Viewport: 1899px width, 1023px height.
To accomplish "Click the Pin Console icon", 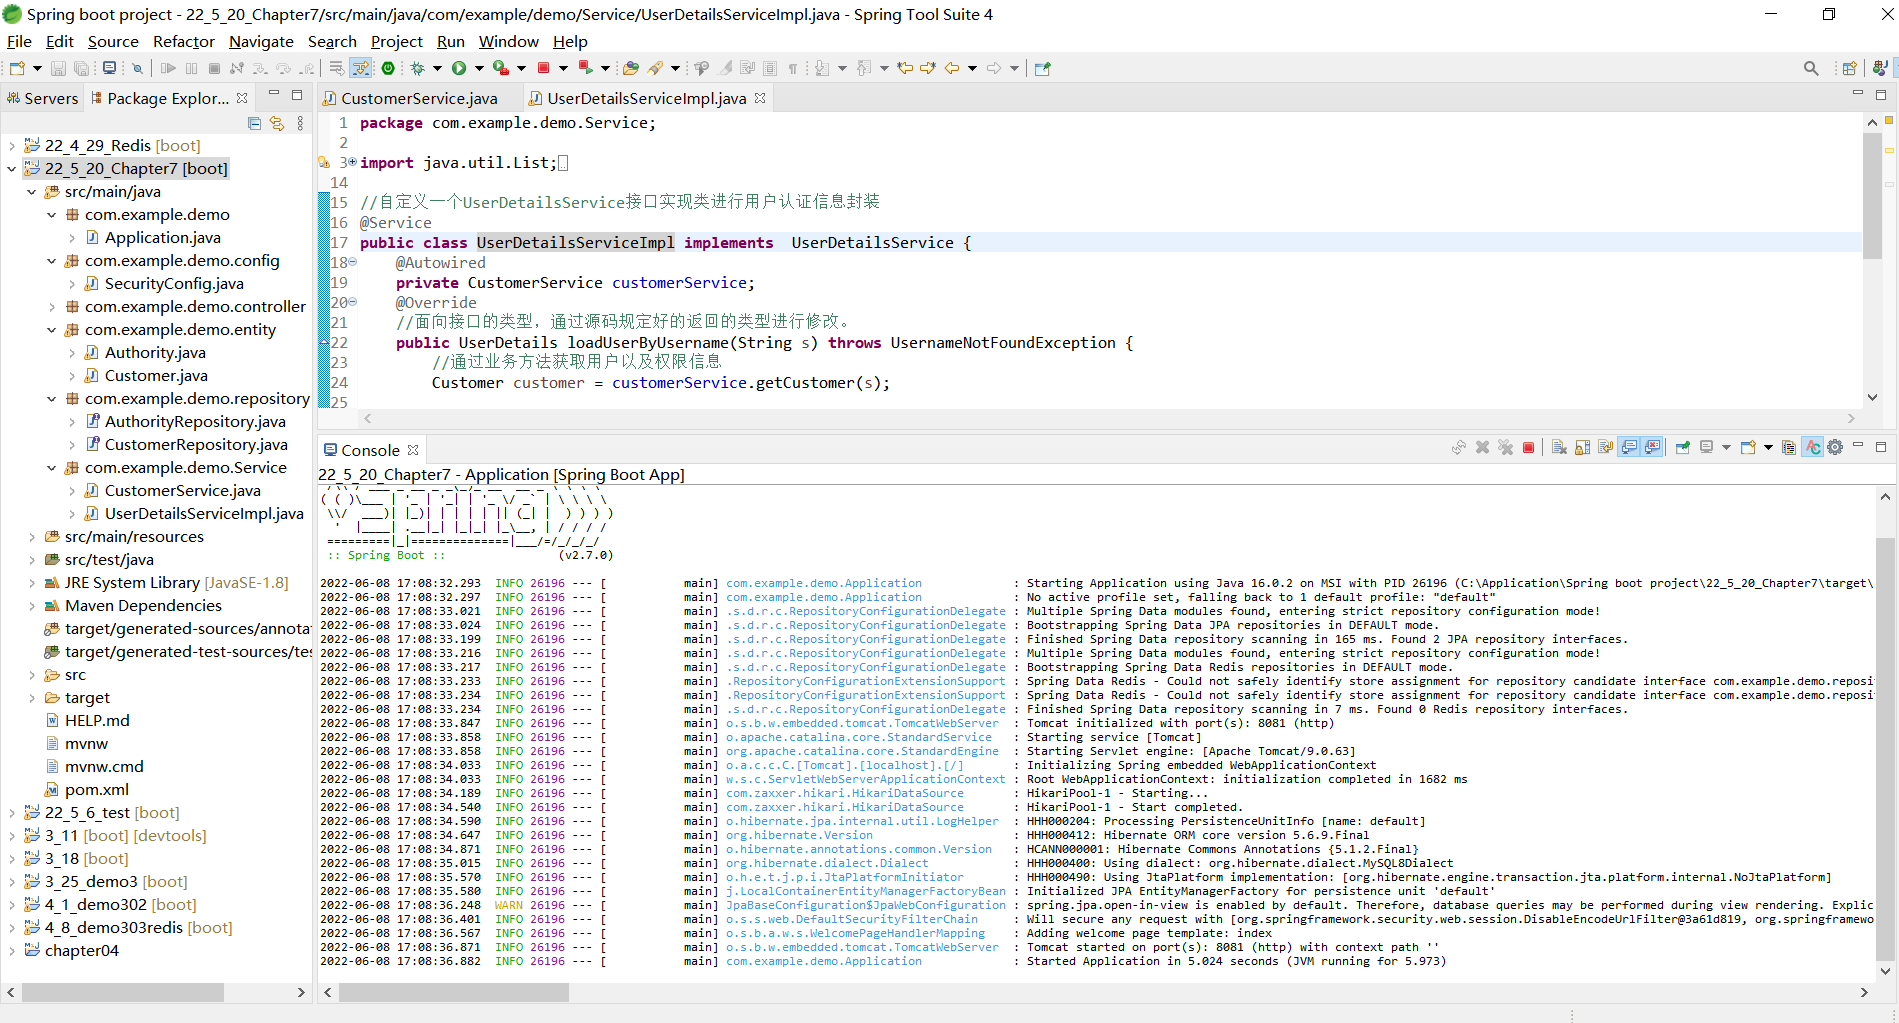I will [x=1683, y=448].
